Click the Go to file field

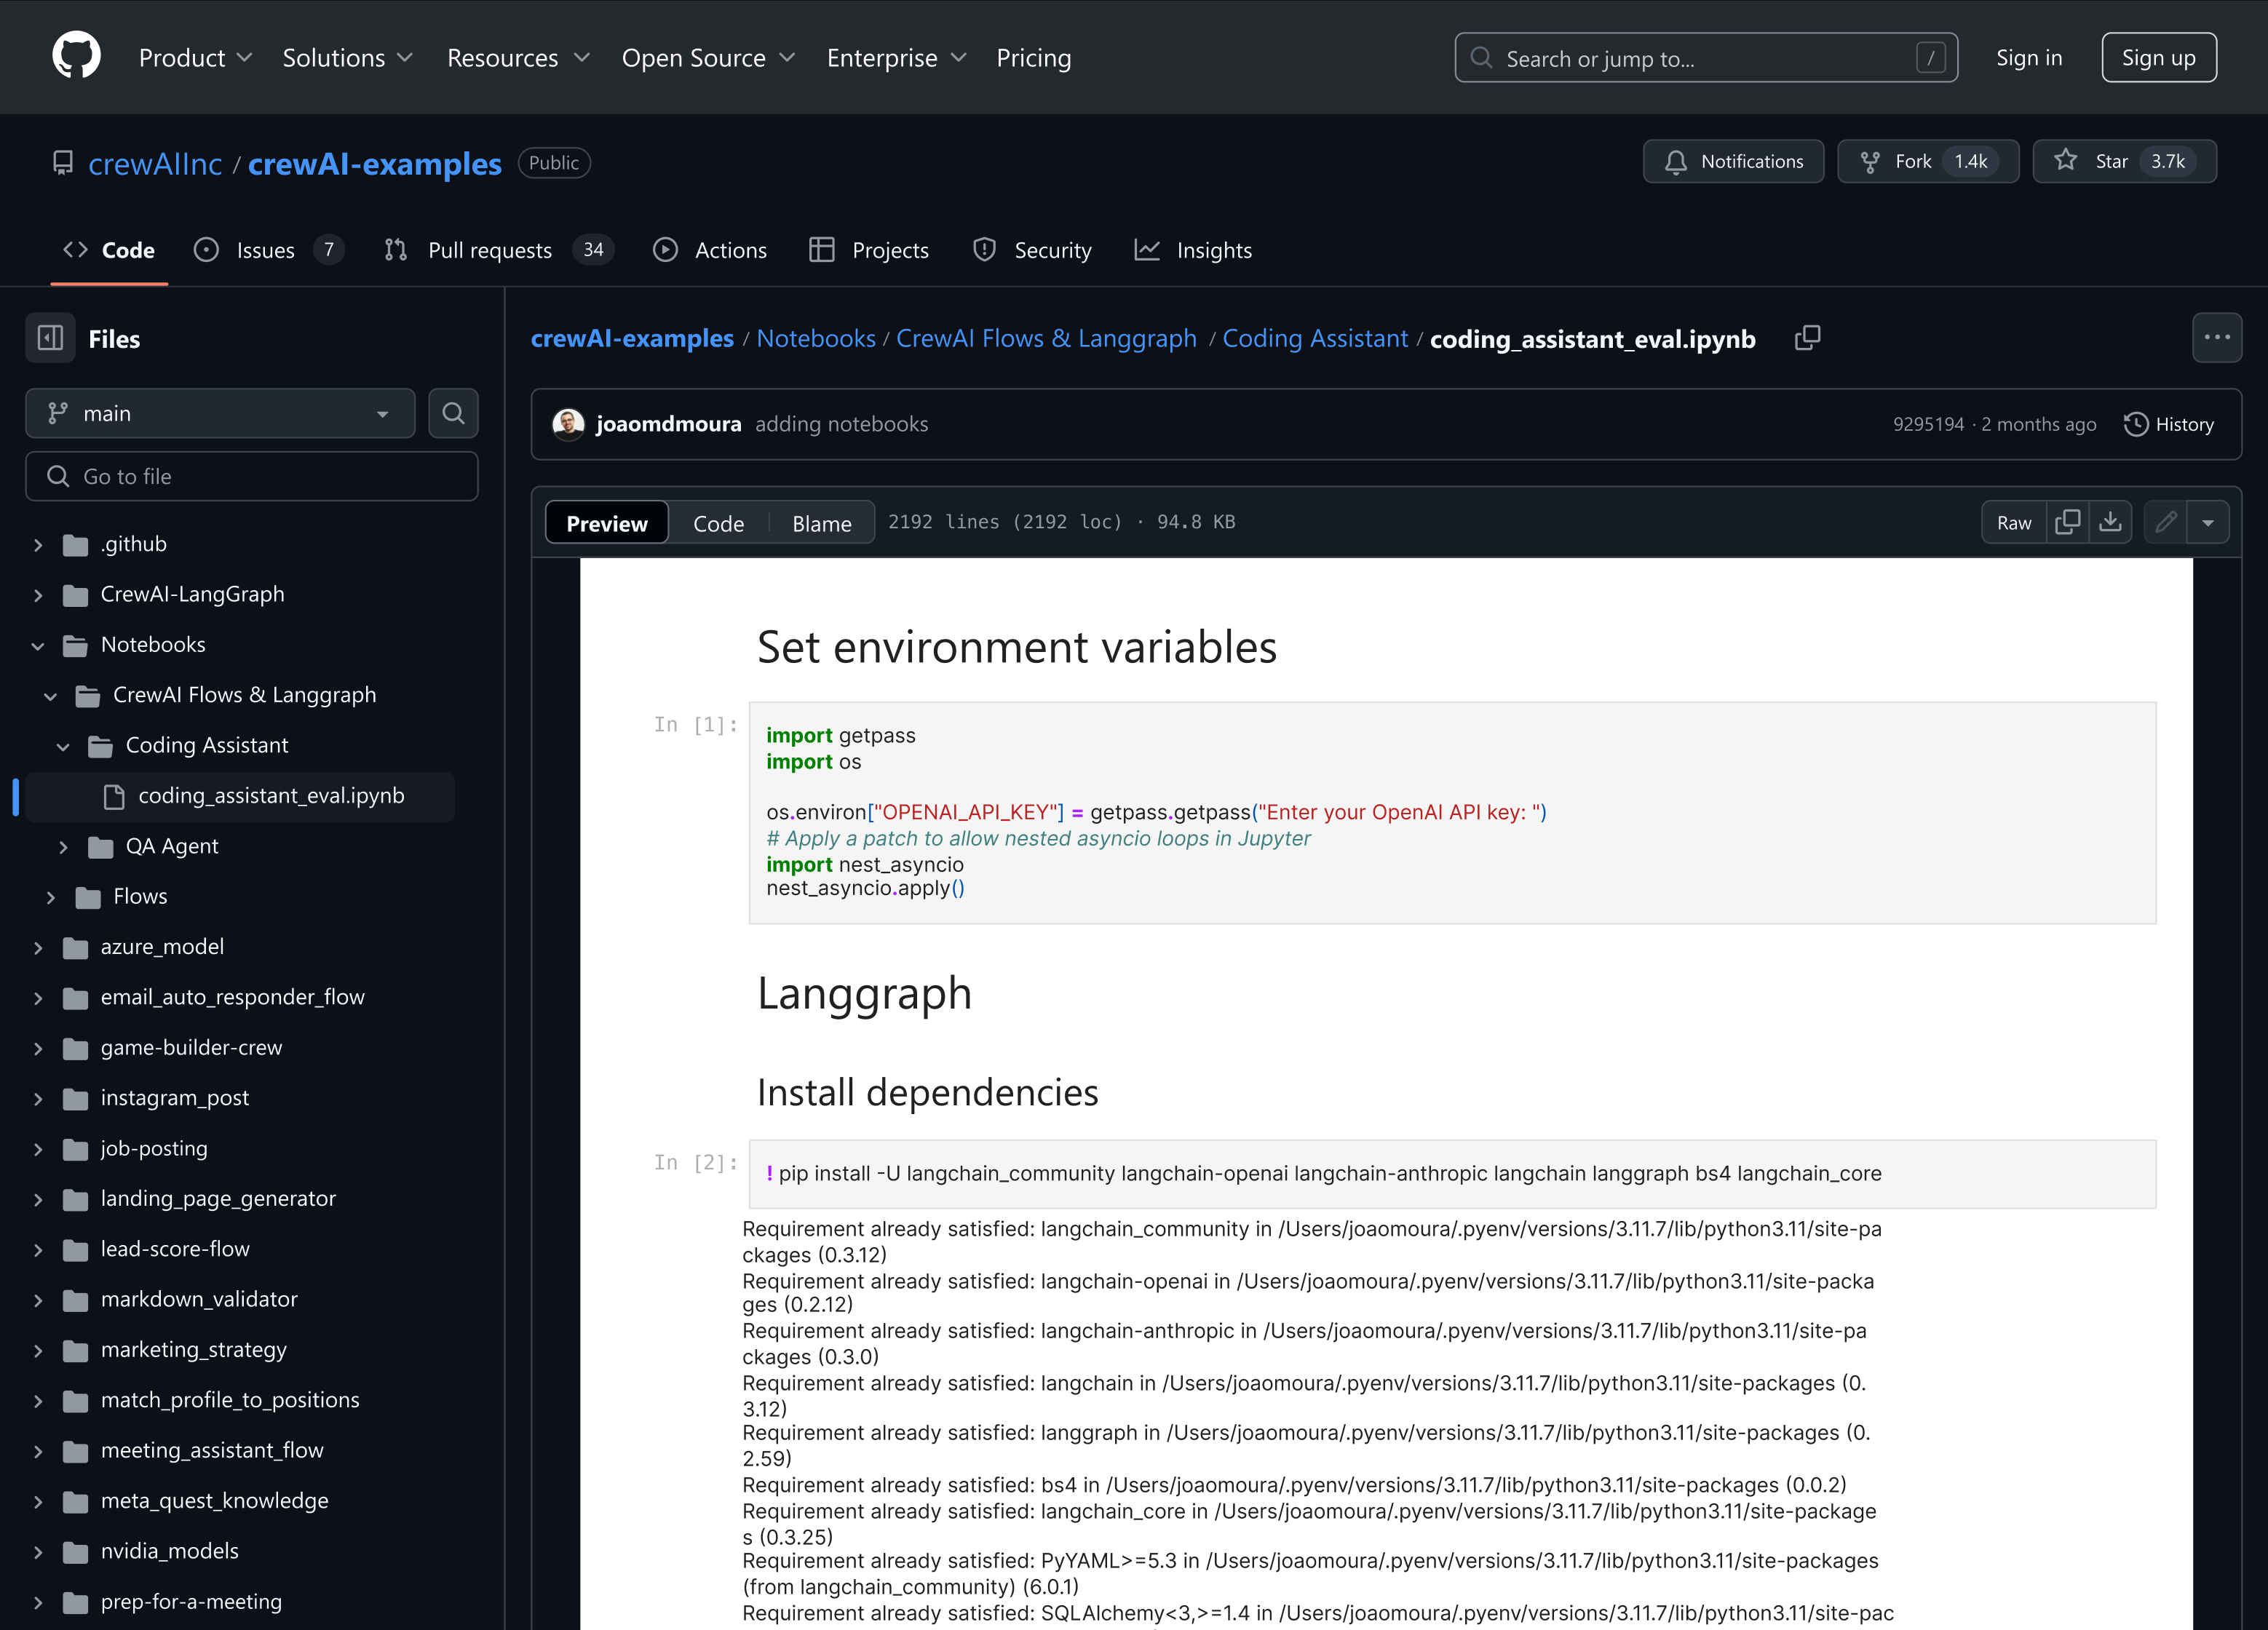click(x=252, y=477)
